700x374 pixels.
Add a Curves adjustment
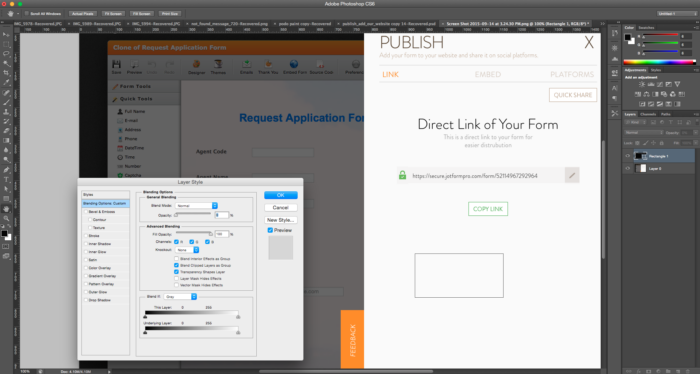[x=660, y=84]
